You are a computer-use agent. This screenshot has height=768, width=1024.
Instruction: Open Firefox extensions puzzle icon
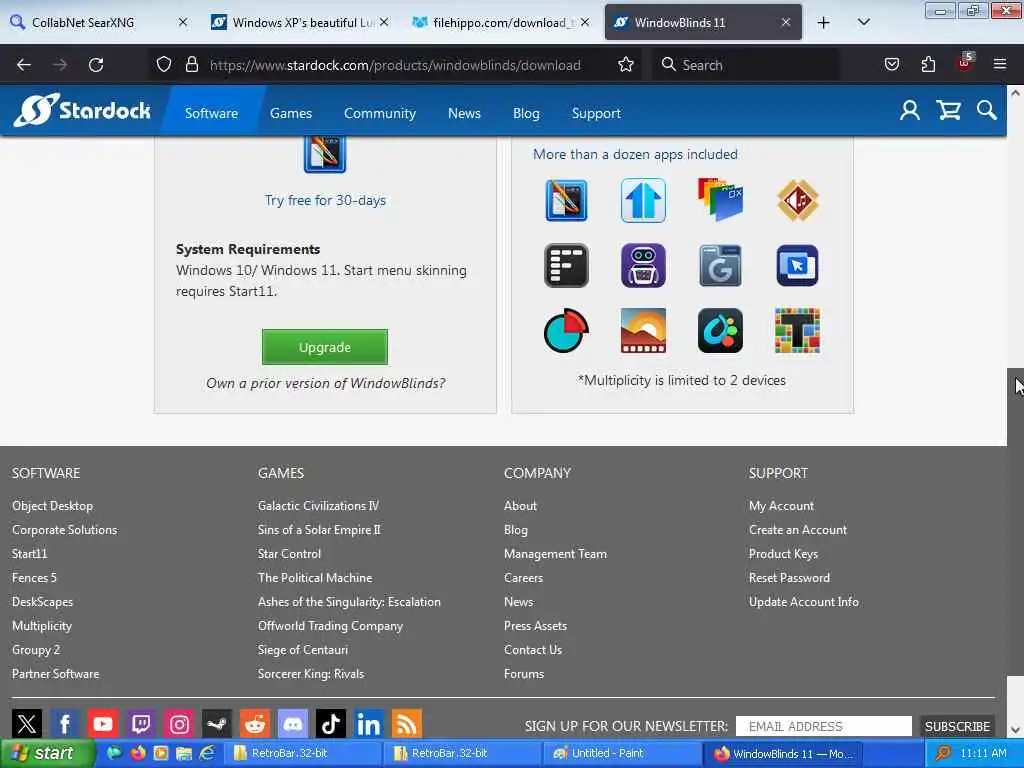[x=928, y=65]
